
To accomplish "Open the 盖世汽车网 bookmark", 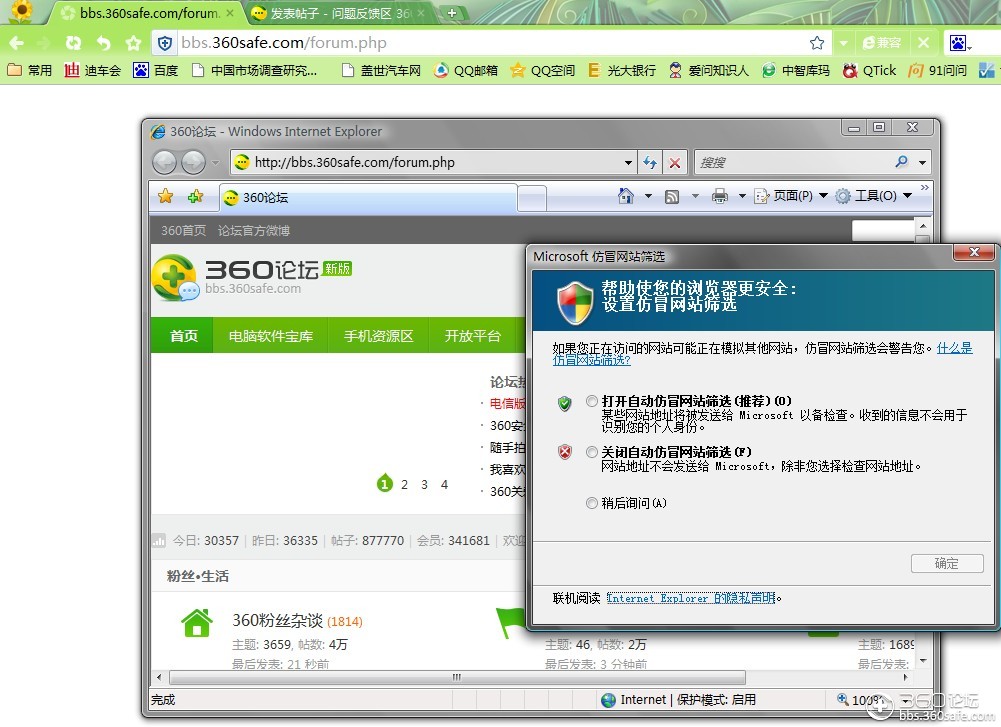I will pyautogui.click(x=381, y=70).
